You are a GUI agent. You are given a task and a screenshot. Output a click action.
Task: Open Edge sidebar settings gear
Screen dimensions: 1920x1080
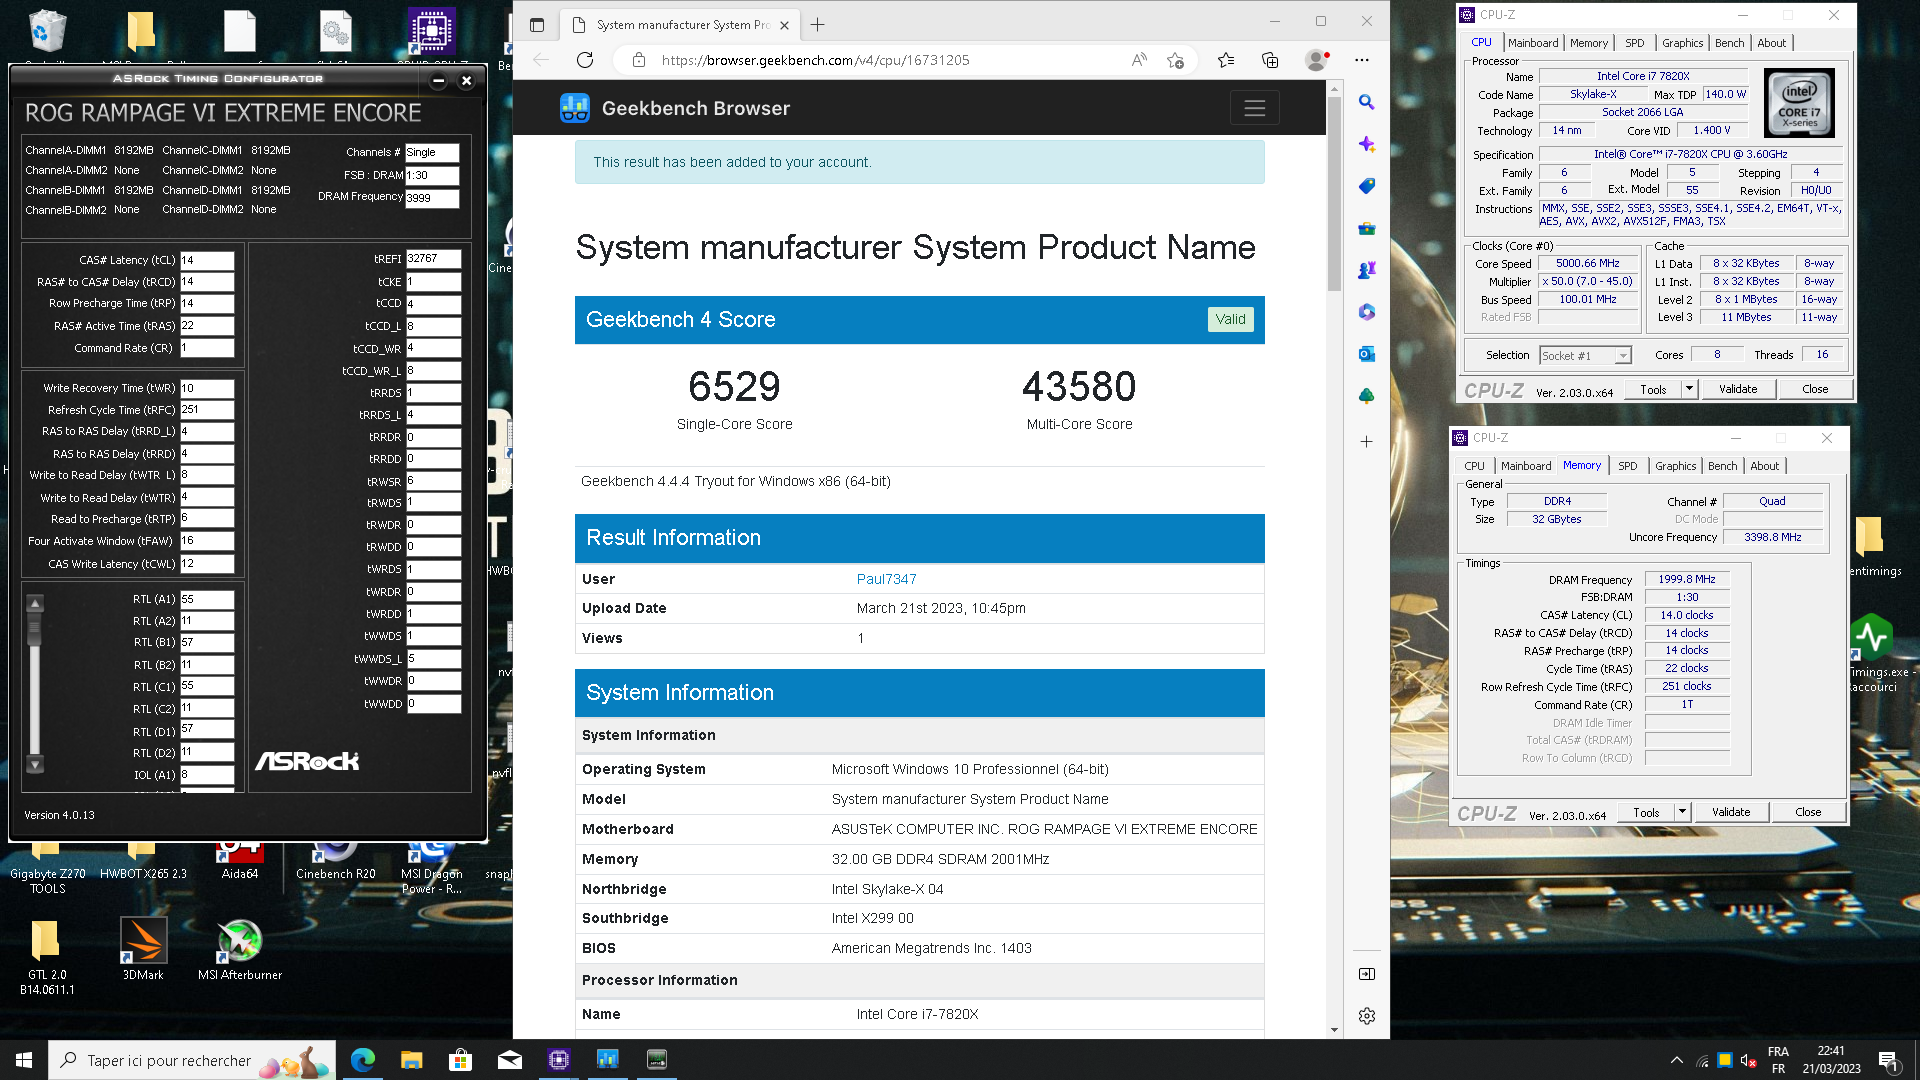pyautogui.click(x=1366, y=1016)
